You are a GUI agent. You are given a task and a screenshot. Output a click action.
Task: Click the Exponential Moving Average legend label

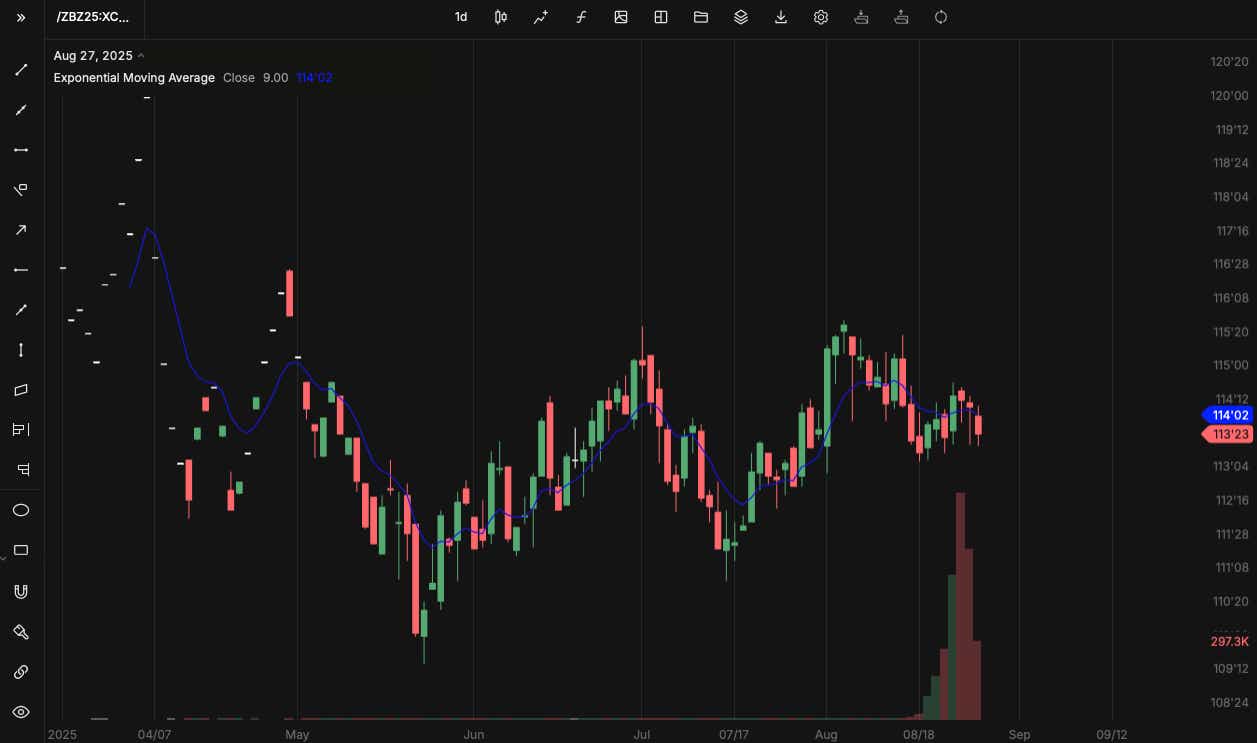tap(134, 77)
